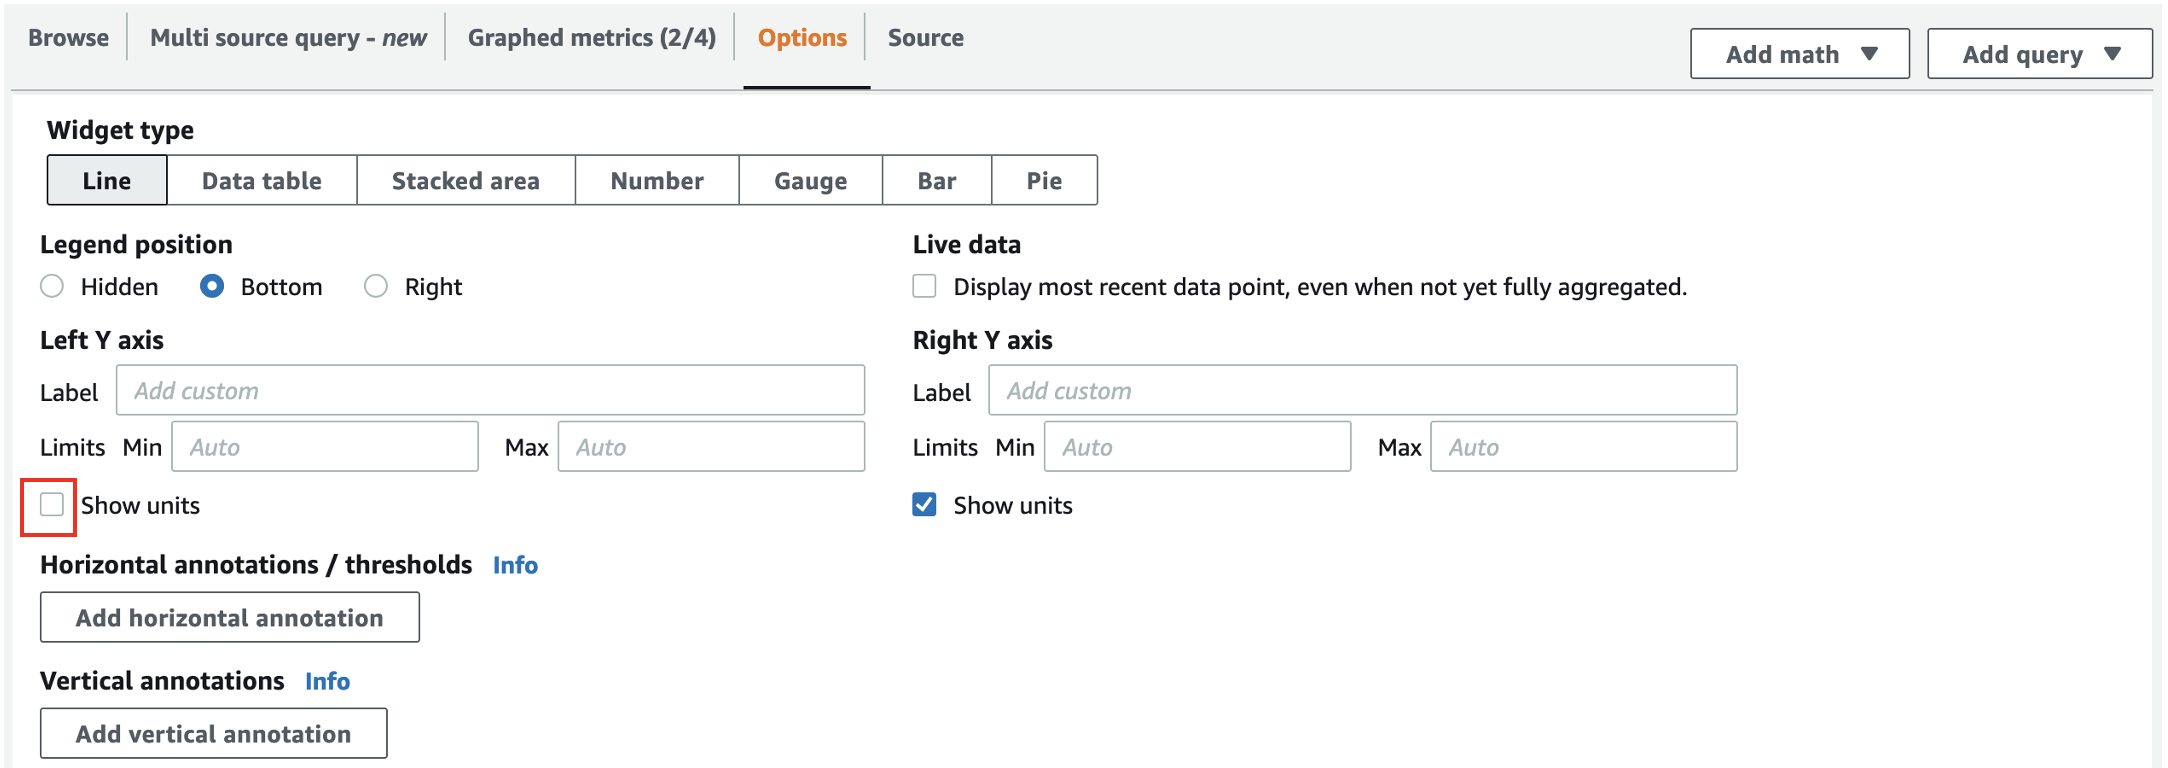Go to the Source tab
Image resolution: width=2168 pixels, height=768 pixels.
pyautogui.click(x=925, y=38)
